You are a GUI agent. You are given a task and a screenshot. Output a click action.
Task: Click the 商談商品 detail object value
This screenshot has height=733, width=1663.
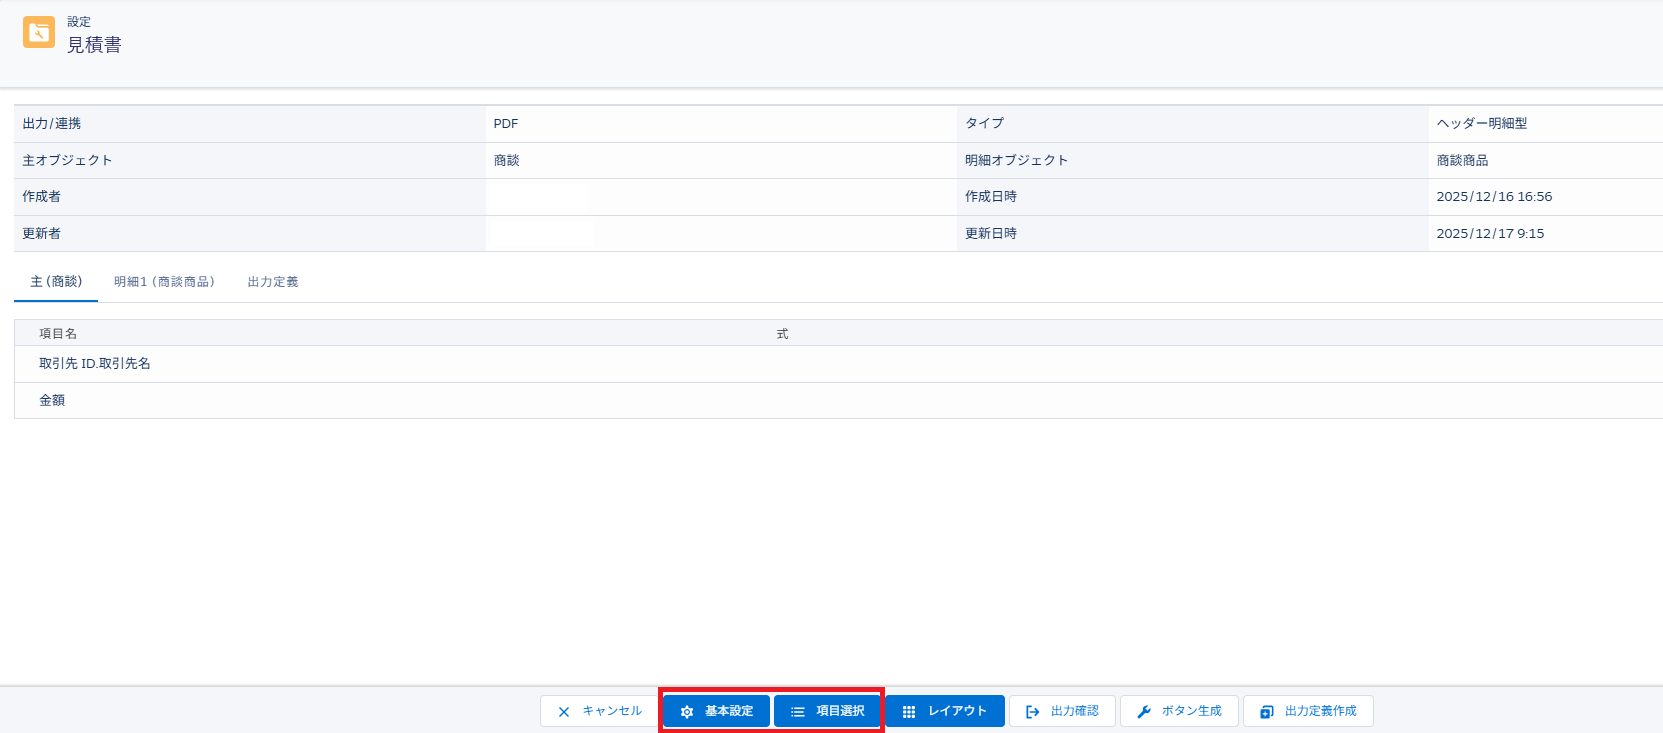[1462, 161]
